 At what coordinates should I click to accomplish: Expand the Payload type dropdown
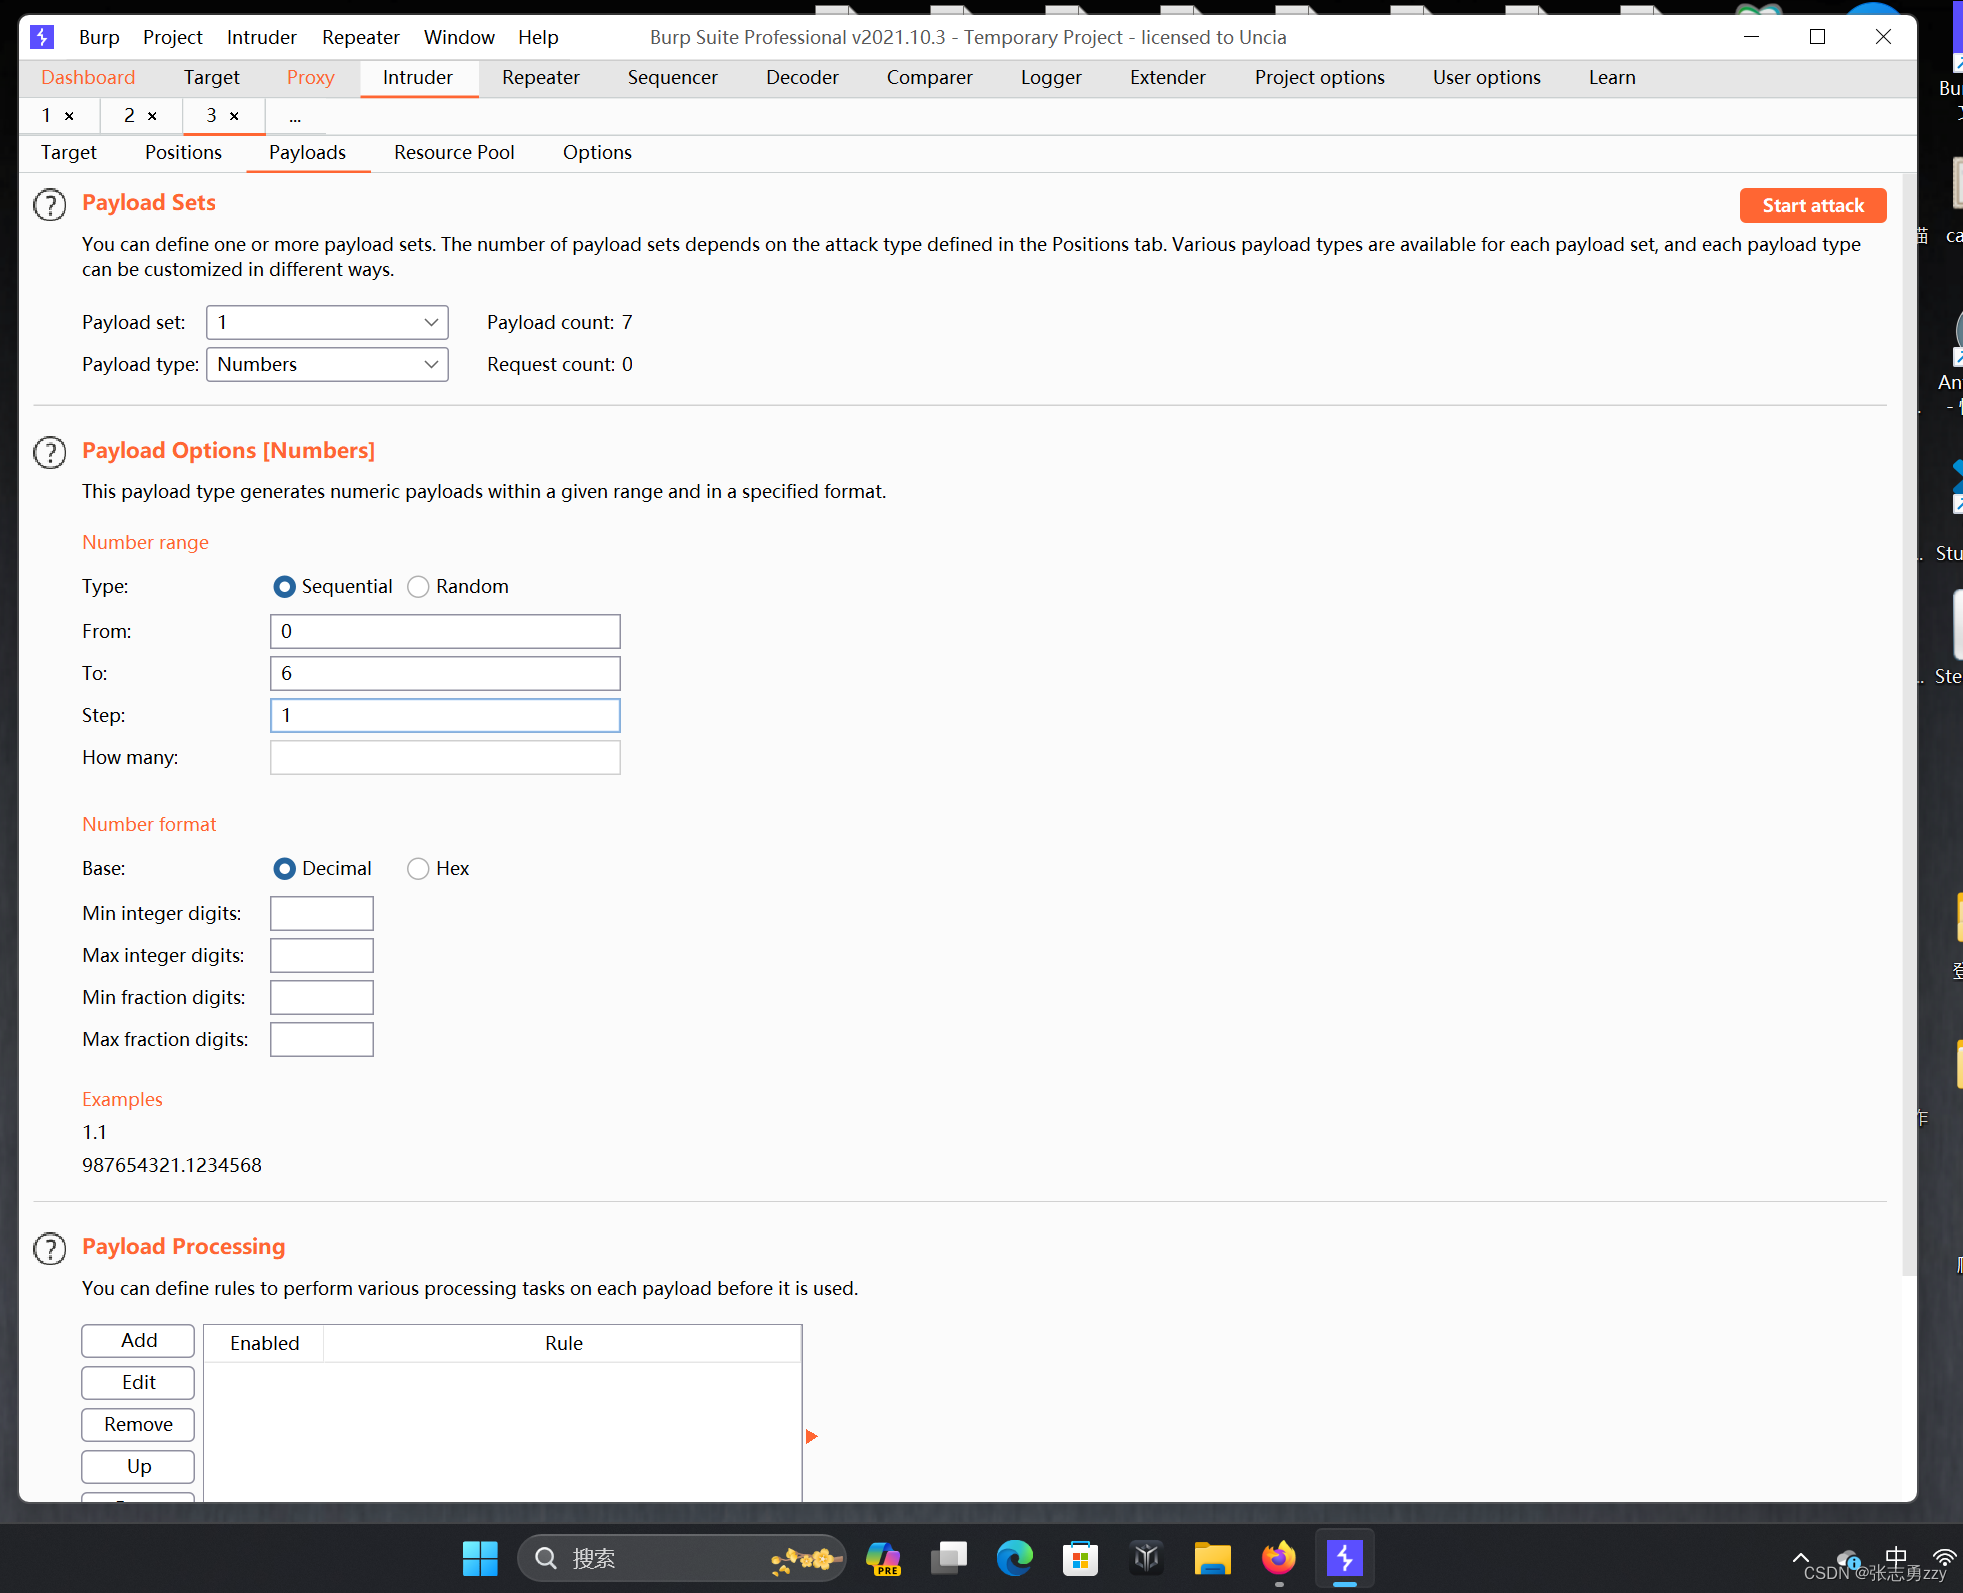pos(431,365)
